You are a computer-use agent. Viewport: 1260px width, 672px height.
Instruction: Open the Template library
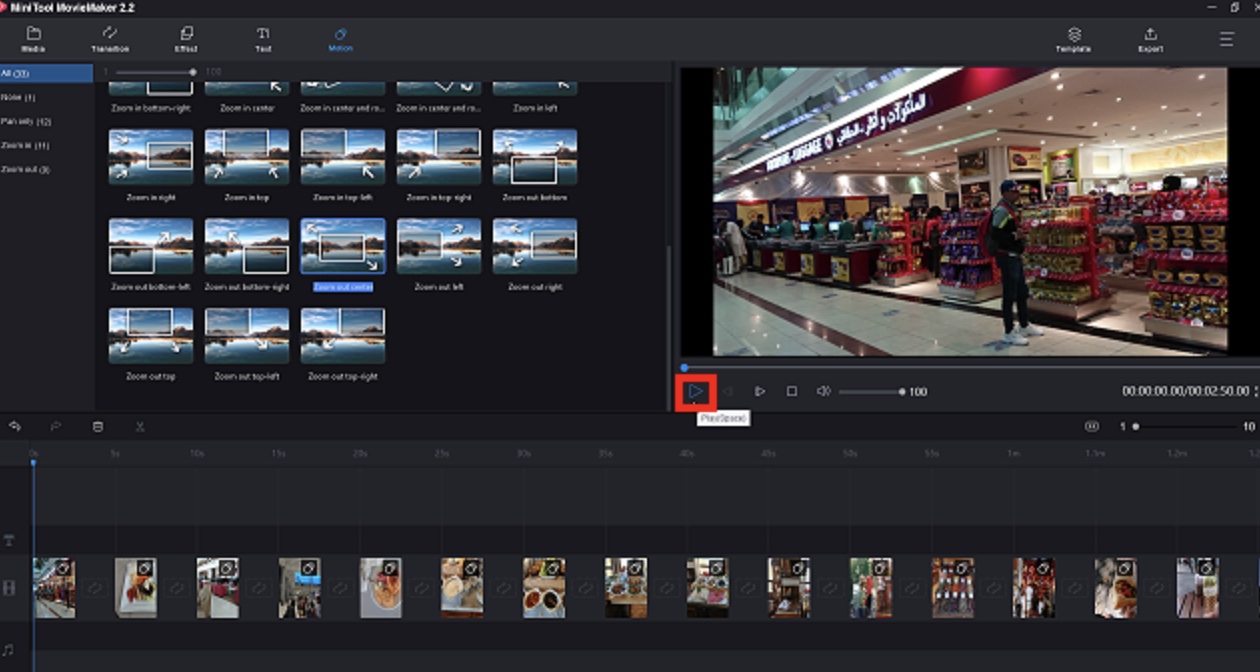point(1073,40)
